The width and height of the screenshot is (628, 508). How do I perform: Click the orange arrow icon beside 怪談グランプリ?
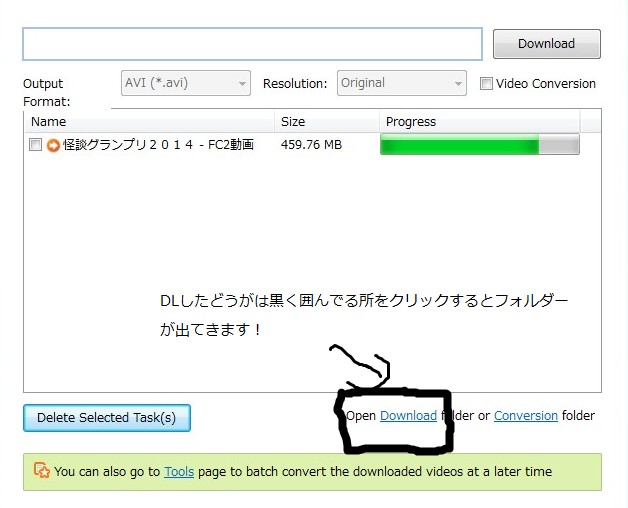tap(53, 145)
